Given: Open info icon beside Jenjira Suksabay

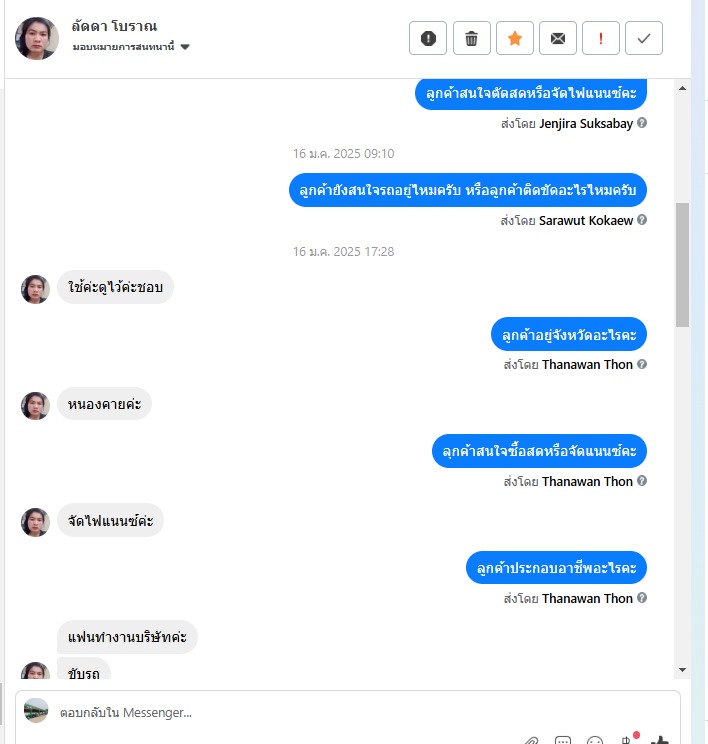Looking at the screenshot, I should pos(642,123).
